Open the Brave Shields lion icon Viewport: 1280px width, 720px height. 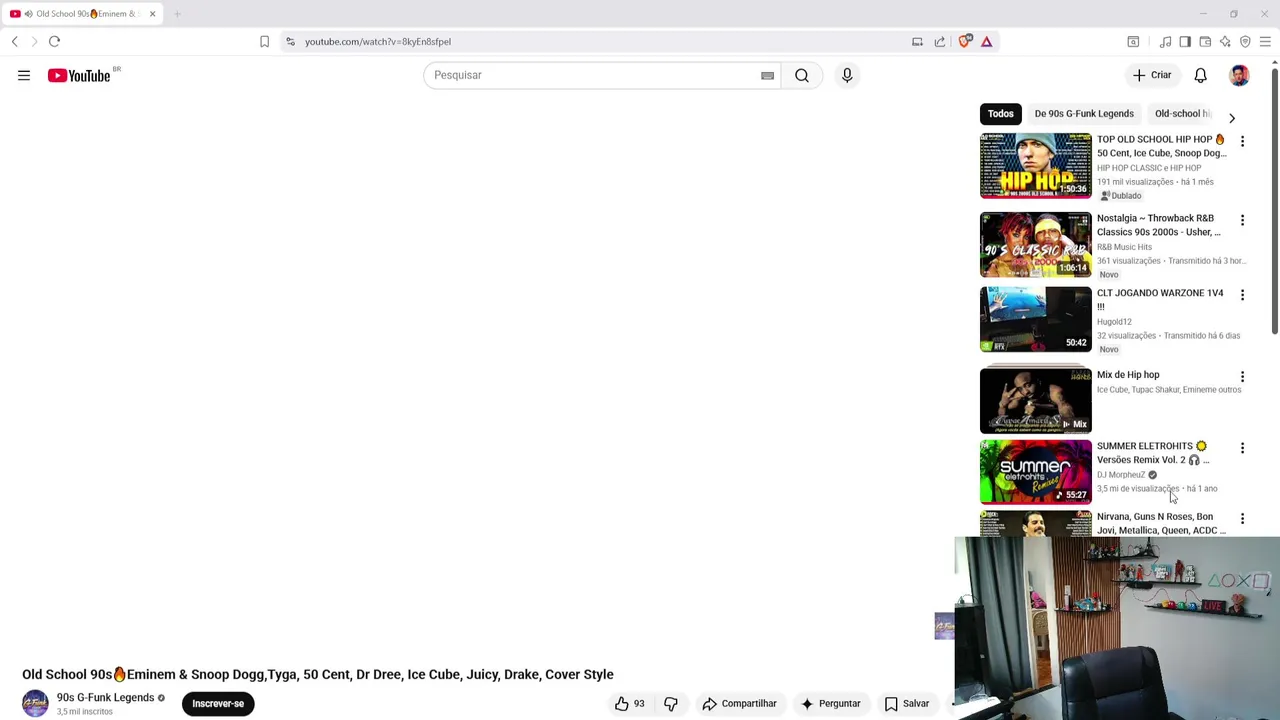965,41
